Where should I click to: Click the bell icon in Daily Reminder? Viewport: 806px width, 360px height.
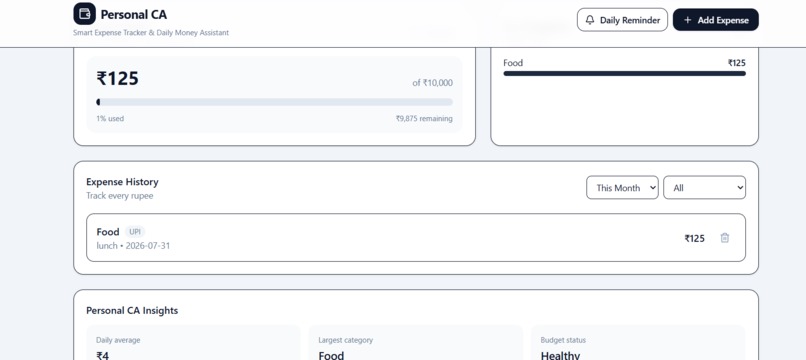point(590,20)
